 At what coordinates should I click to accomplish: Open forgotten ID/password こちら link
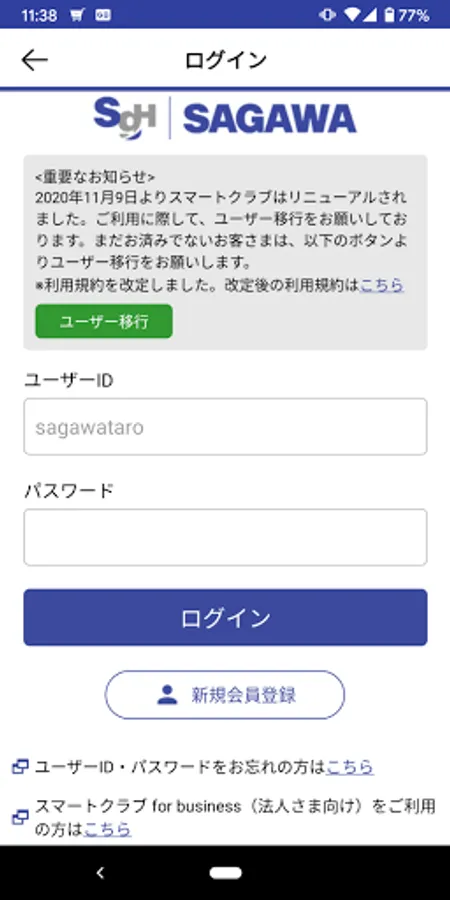pyautogui.click(x=350, y=766)
